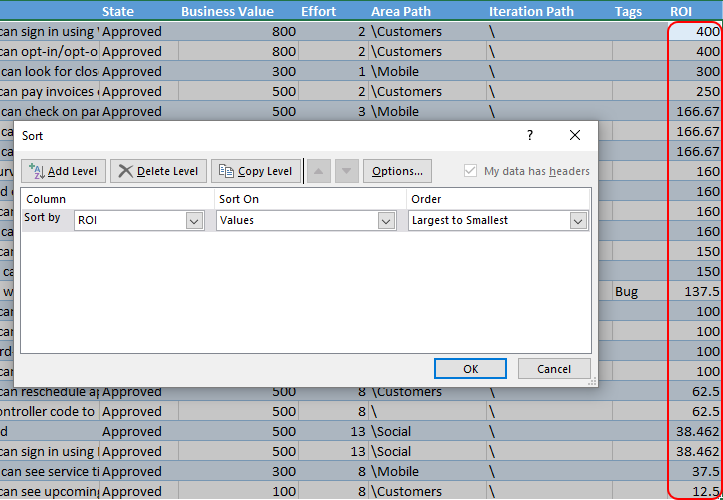Click the Add Level button
The width and height of the screenshot is (723, 500).
[64, 171]
